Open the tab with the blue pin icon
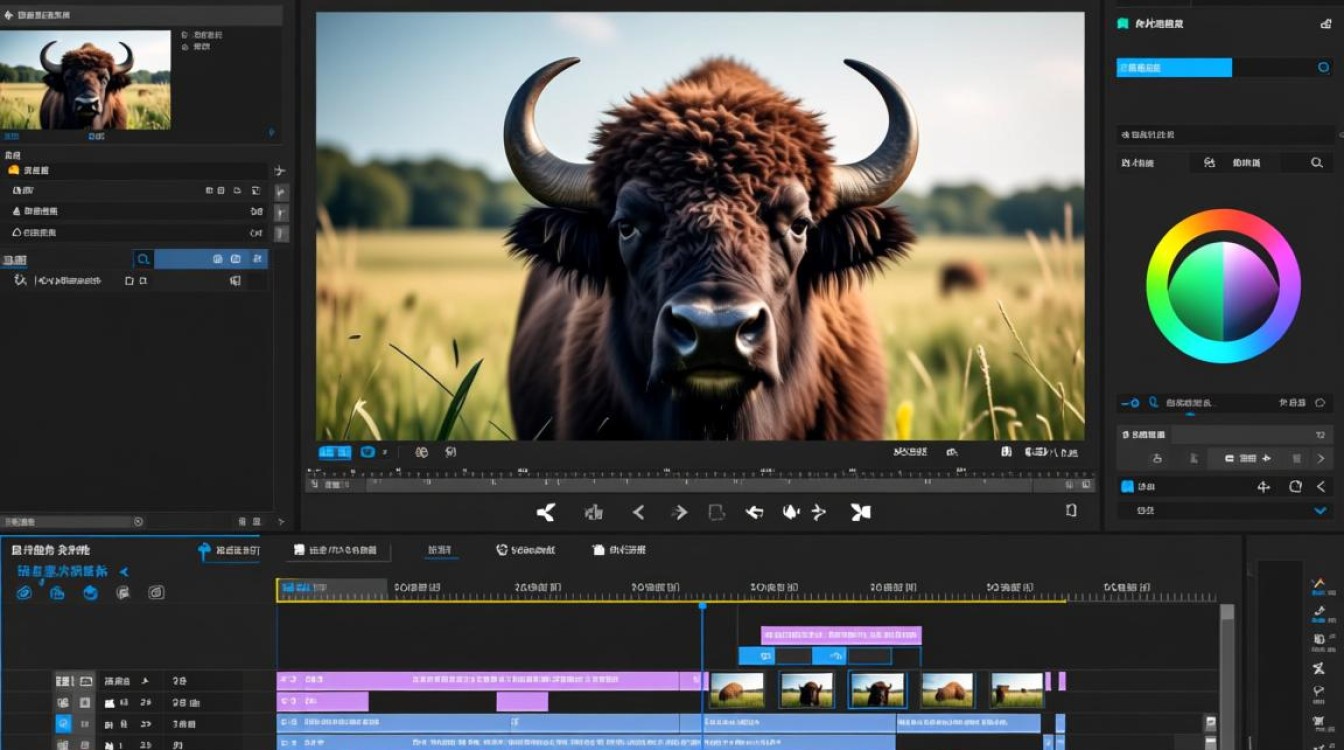The width and height of the screenshot is (1344, 750). [229, 550]
